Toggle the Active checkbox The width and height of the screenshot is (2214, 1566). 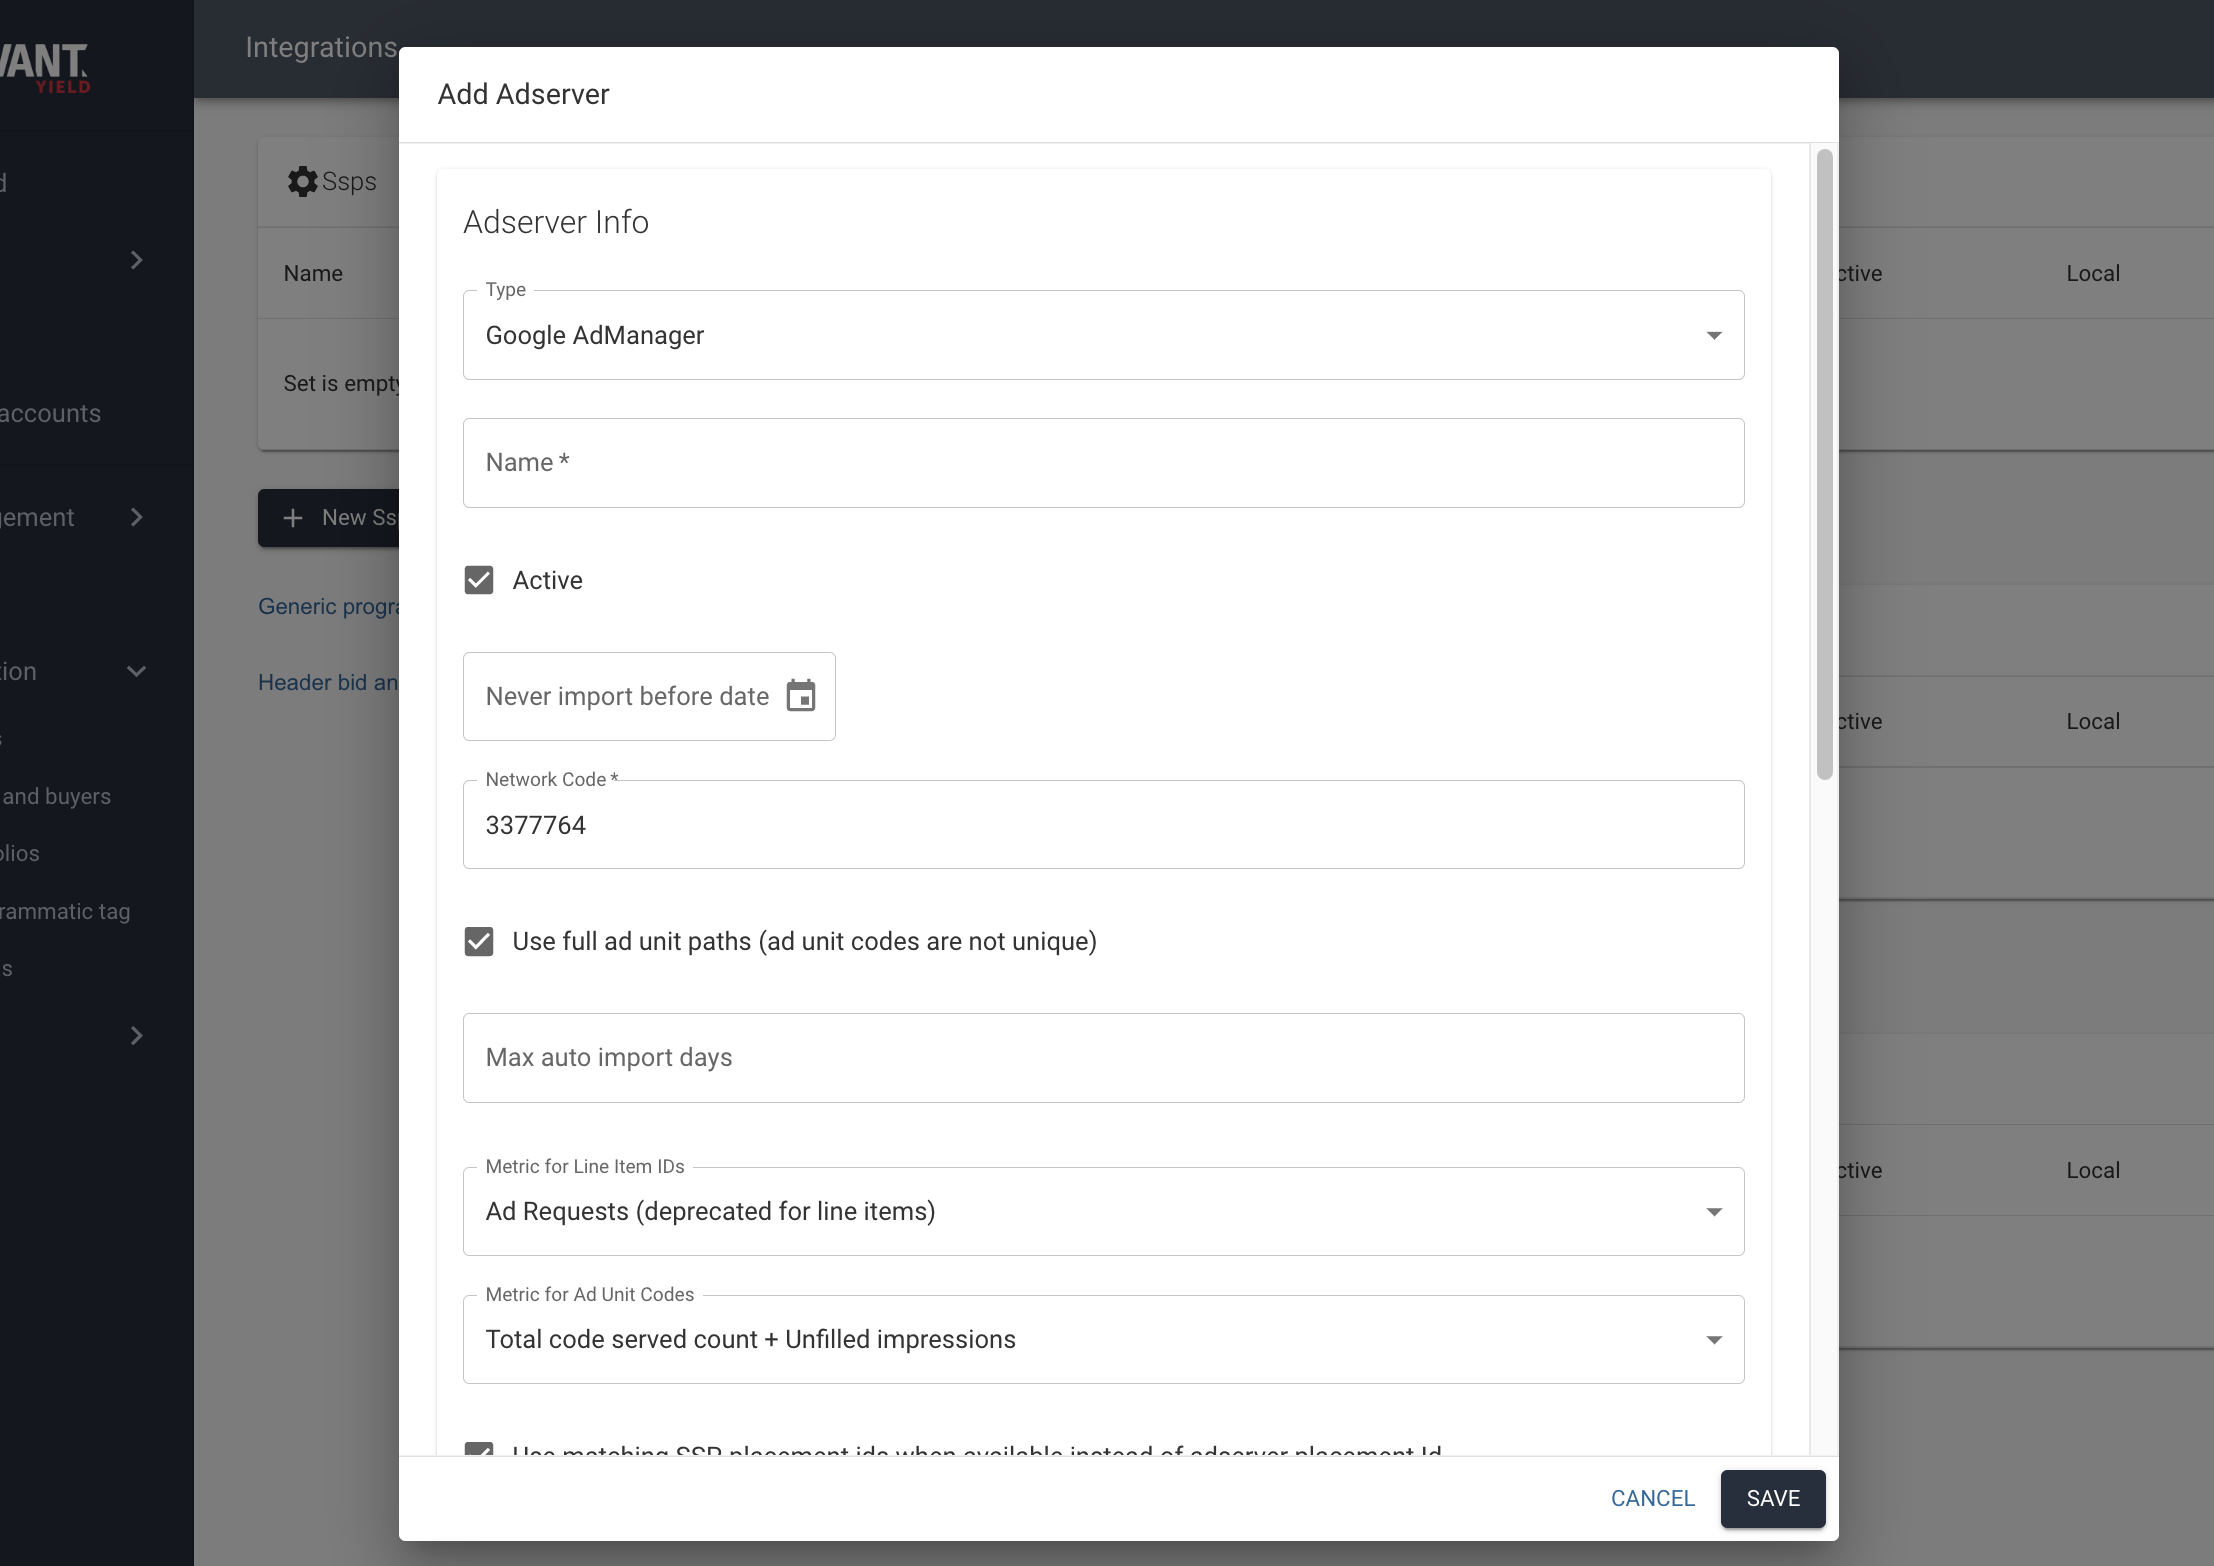coord(479,580)
